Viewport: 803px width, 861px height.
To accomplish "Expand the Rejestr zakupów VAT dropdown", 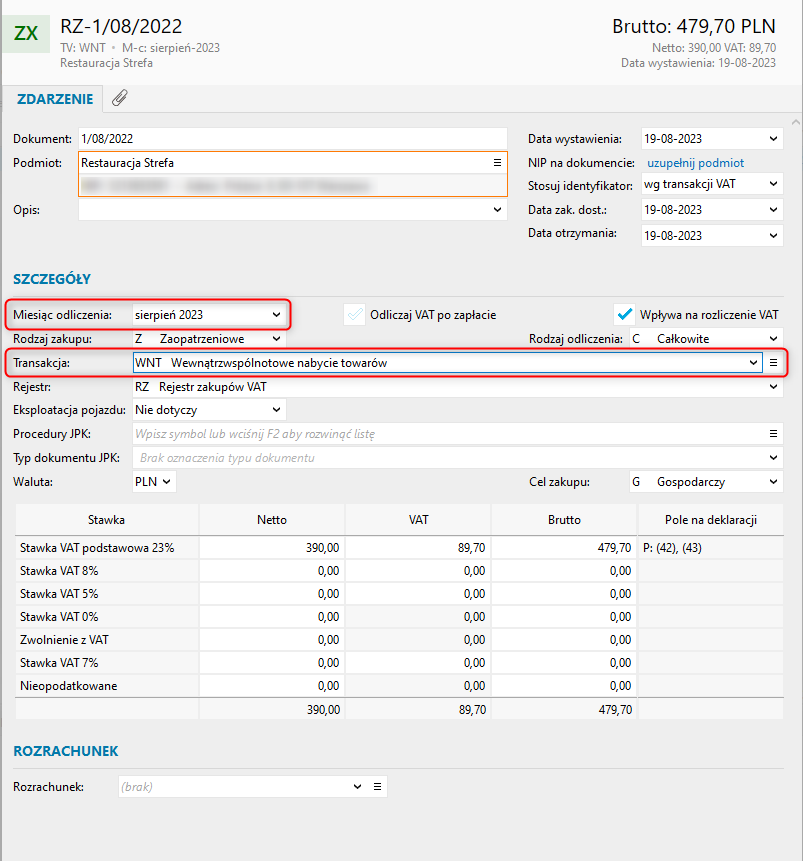I will pos(773,386).
